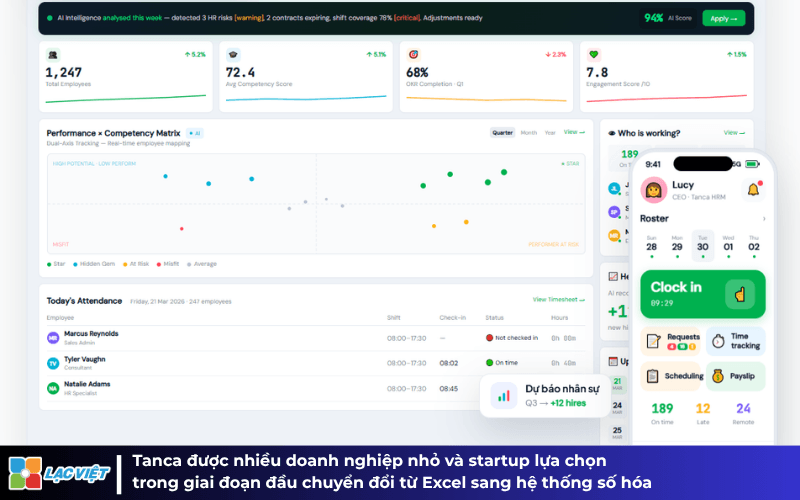Open View link in Competency Matrix

574,132
